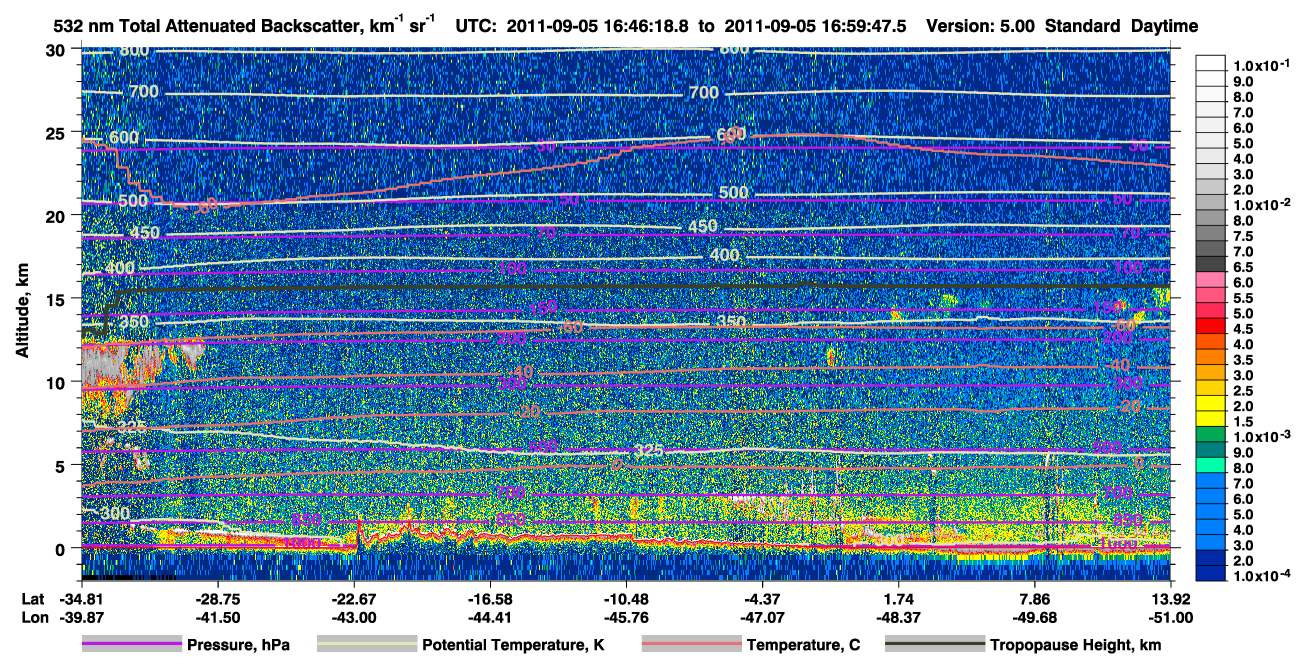Select the 'Pressure, hPa' legend label
Viewport: 1300px width, 667px height.
click(238, 645)
